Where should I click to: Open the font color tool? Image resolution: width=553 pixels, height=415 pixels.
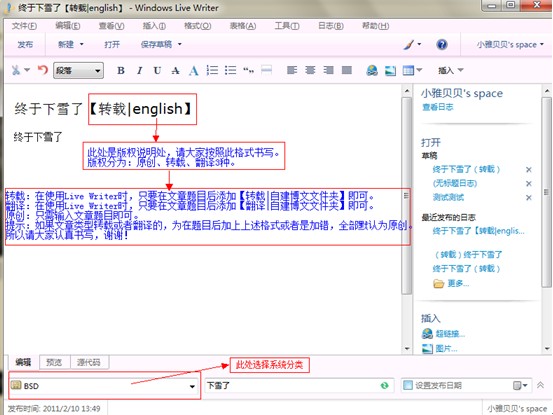(193, 71)
